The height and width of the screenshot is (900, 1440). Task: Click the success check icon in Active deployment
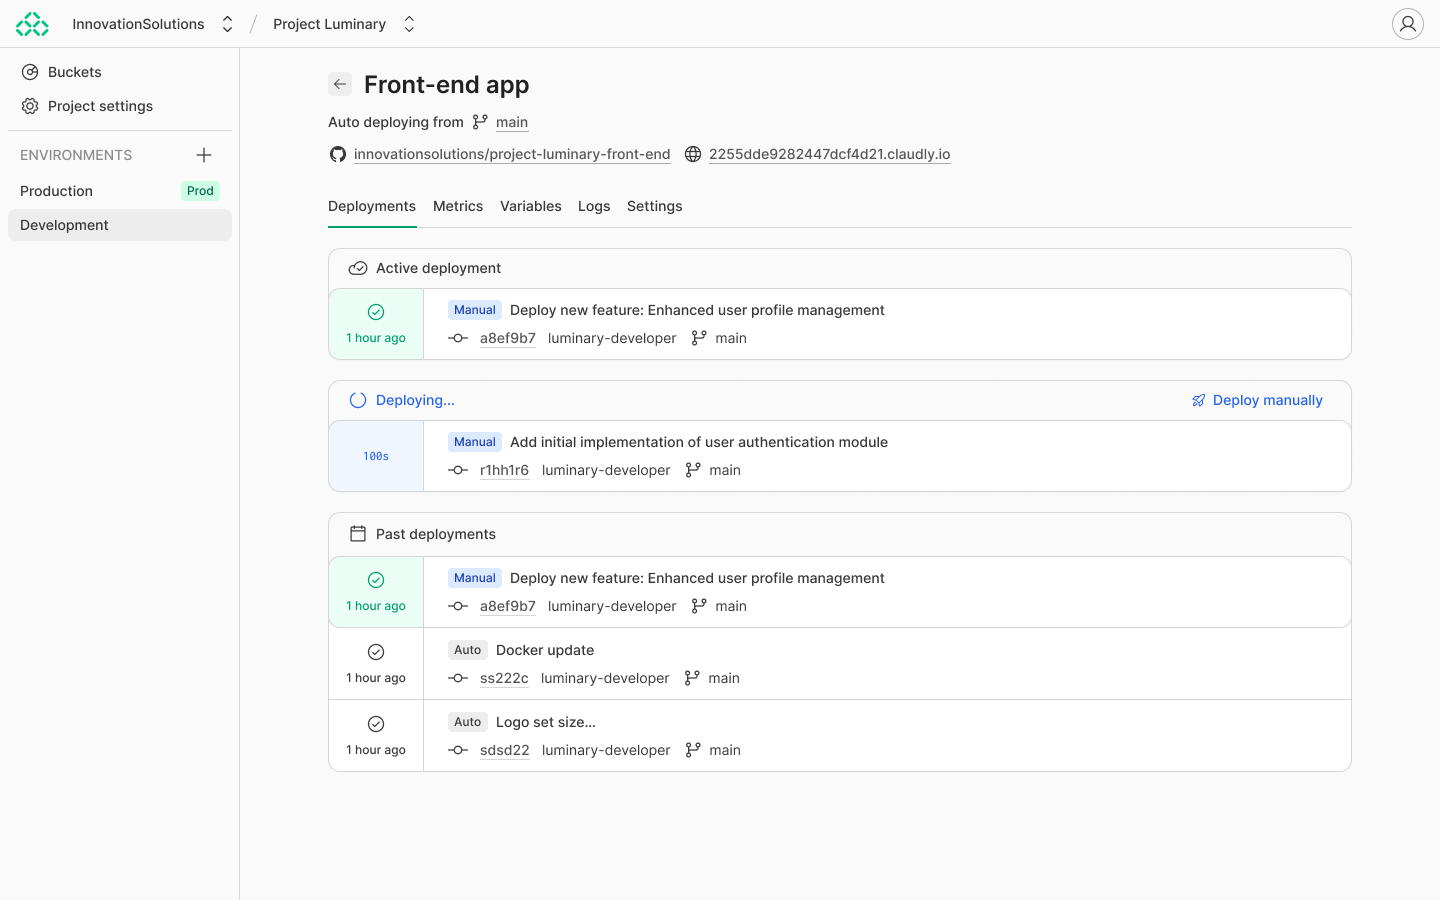376,312
